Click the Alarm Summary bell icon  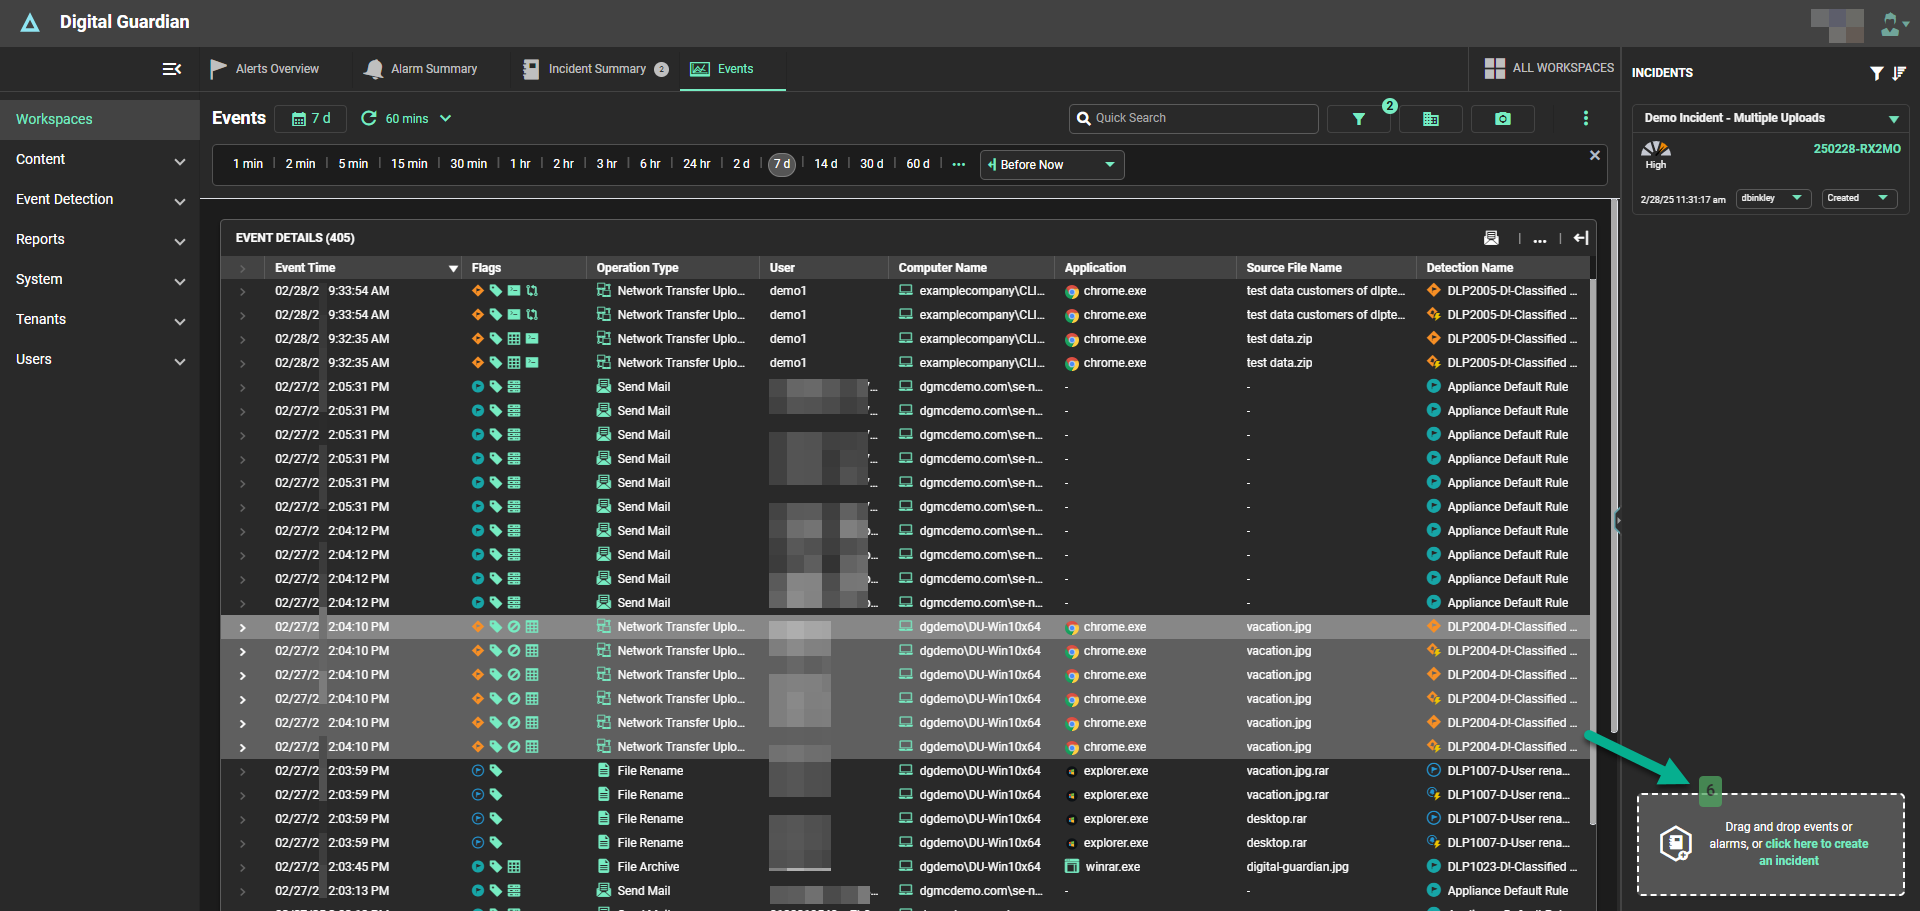coord(374,69)
